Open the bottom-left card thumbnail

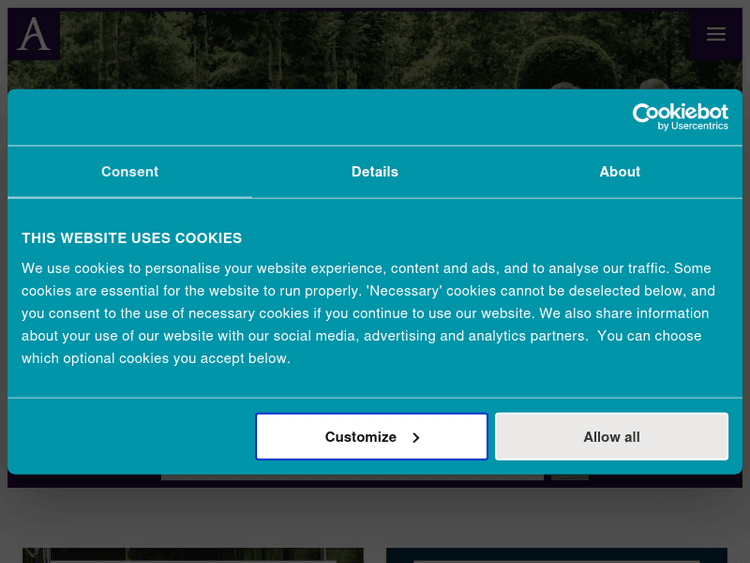(x=193, y=554)
